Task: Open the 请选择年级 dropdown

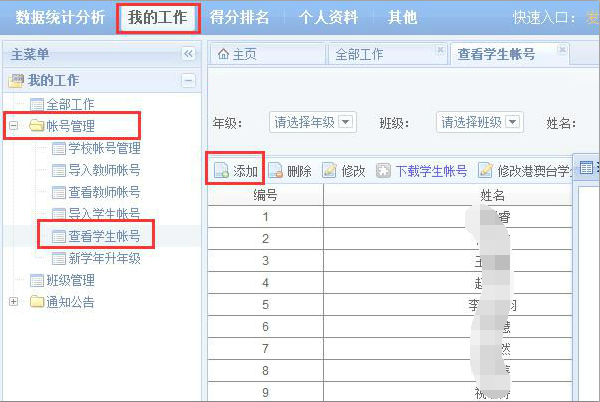Action: (x=313, y=122)
